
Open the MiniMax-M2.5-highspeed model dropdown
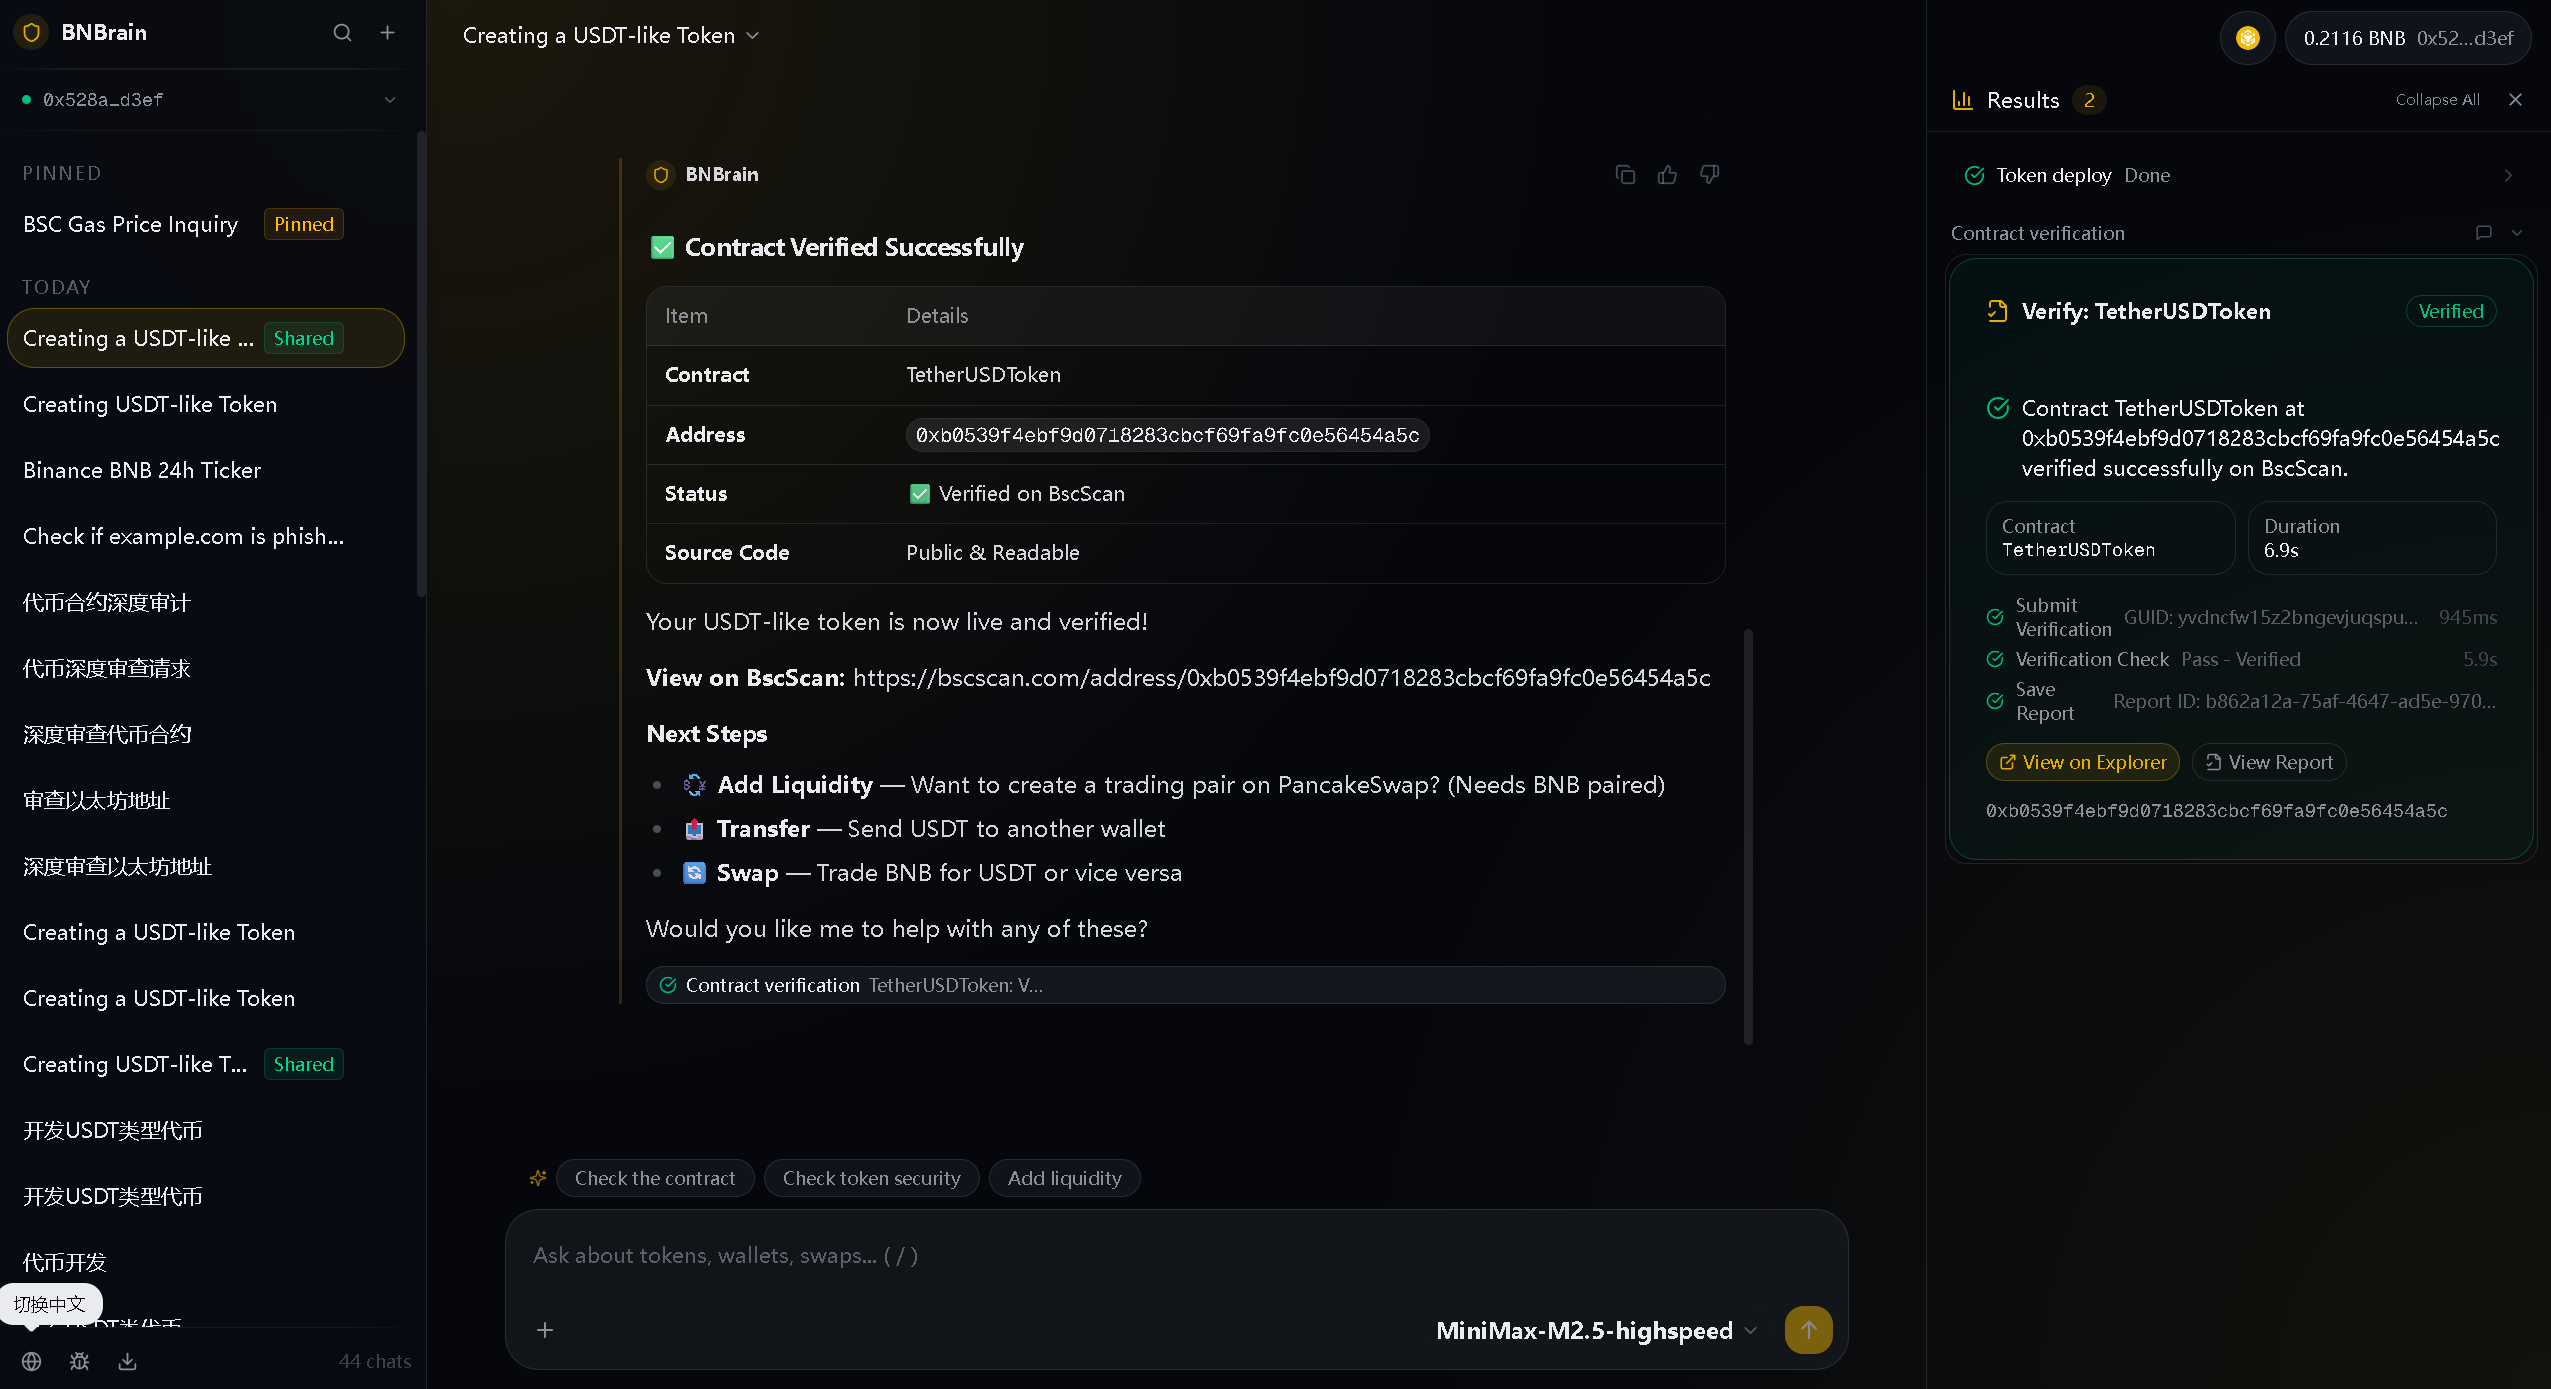tap(1592, 1330)
